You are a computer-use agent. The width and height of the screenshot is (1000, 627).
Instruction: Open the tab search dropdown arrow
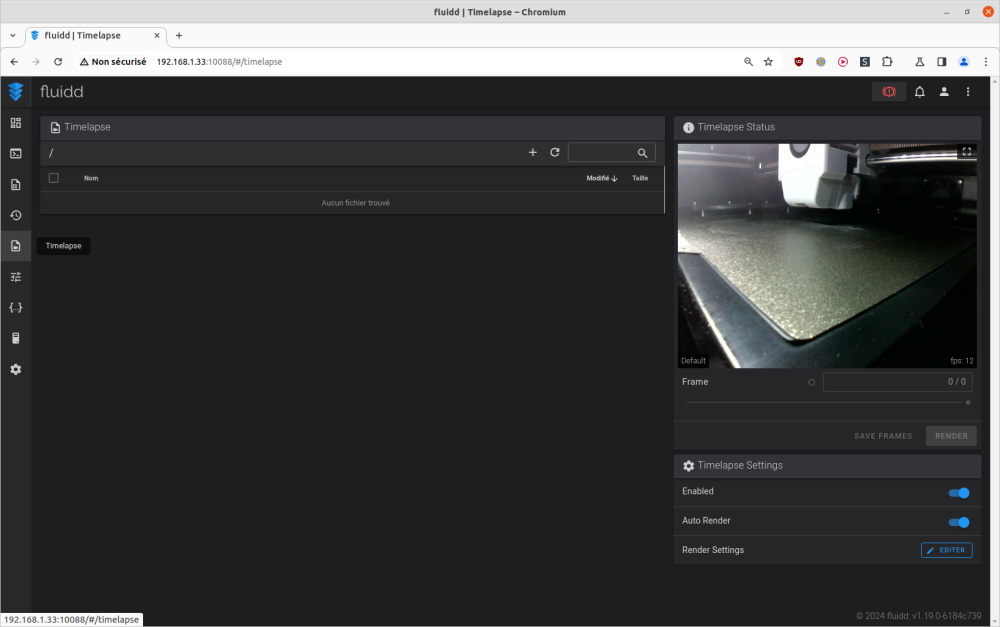(13, 36)
